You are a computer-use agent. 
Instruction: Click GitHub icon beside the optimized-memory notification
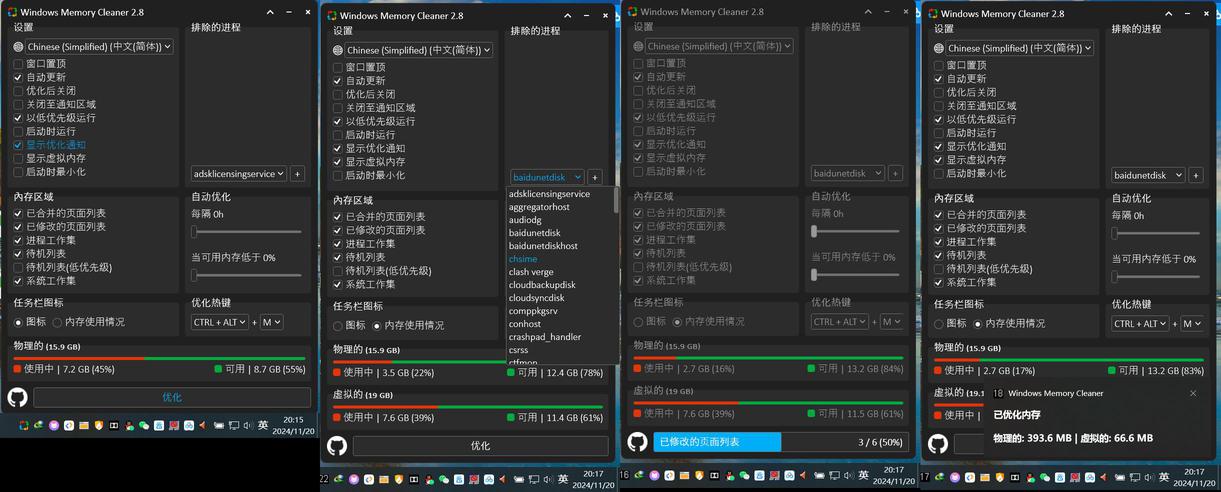pyautogui.click(x=938, y=443)
